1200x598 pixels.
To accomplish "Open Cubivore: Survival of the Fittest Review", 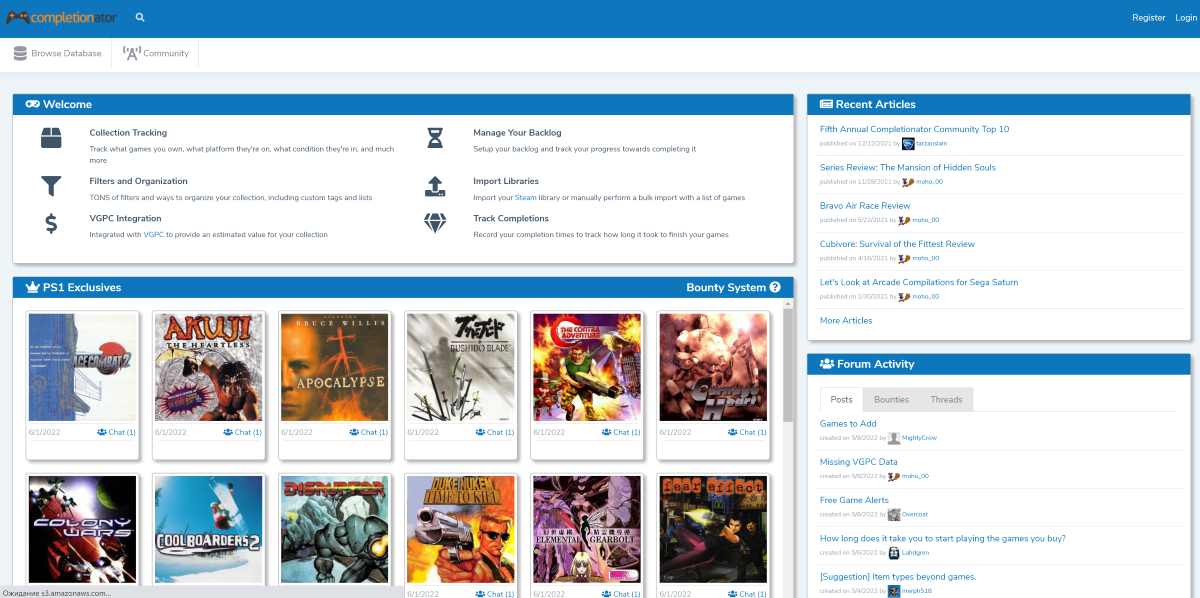I will pyautogui.click(x=897, y=244).
